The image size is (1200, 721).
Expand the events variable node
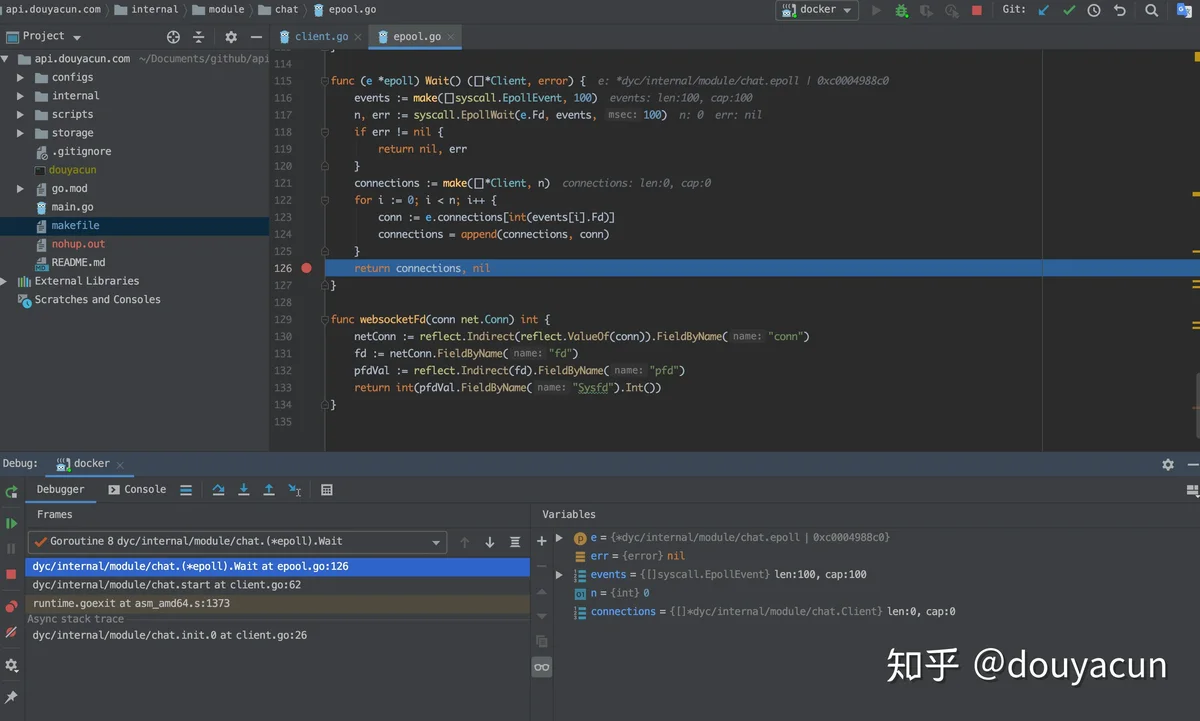click(559, 575)
